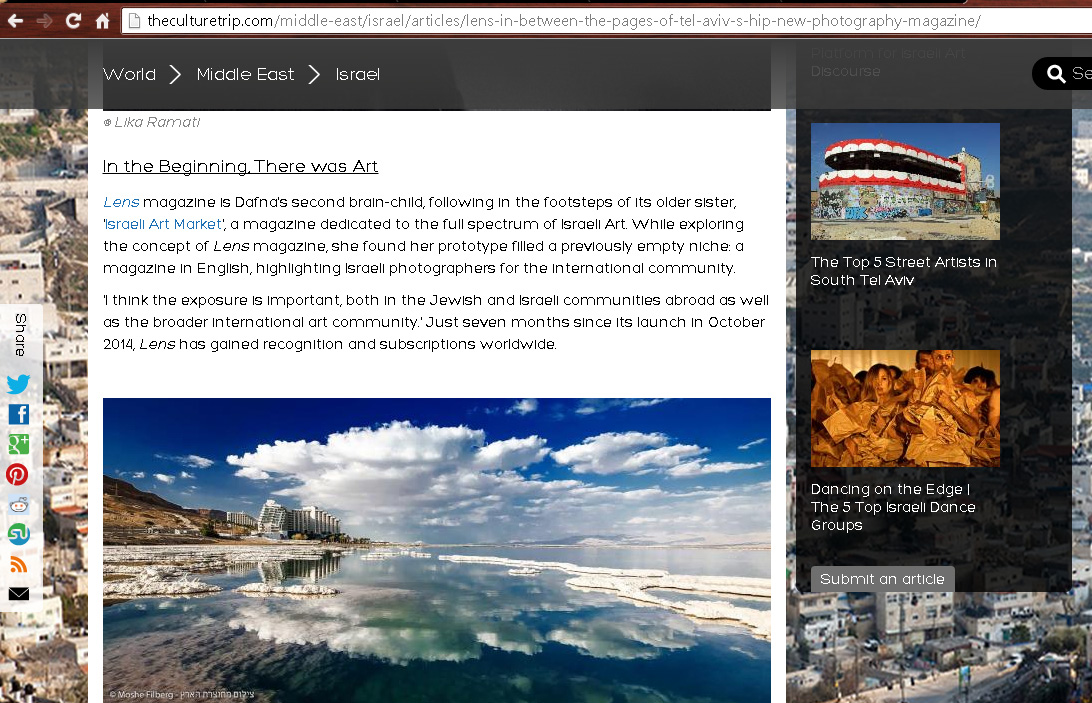The height and width of the screenshot is (703, 1092).
Task: Go to browser home page
Action: tap(102, 21)
